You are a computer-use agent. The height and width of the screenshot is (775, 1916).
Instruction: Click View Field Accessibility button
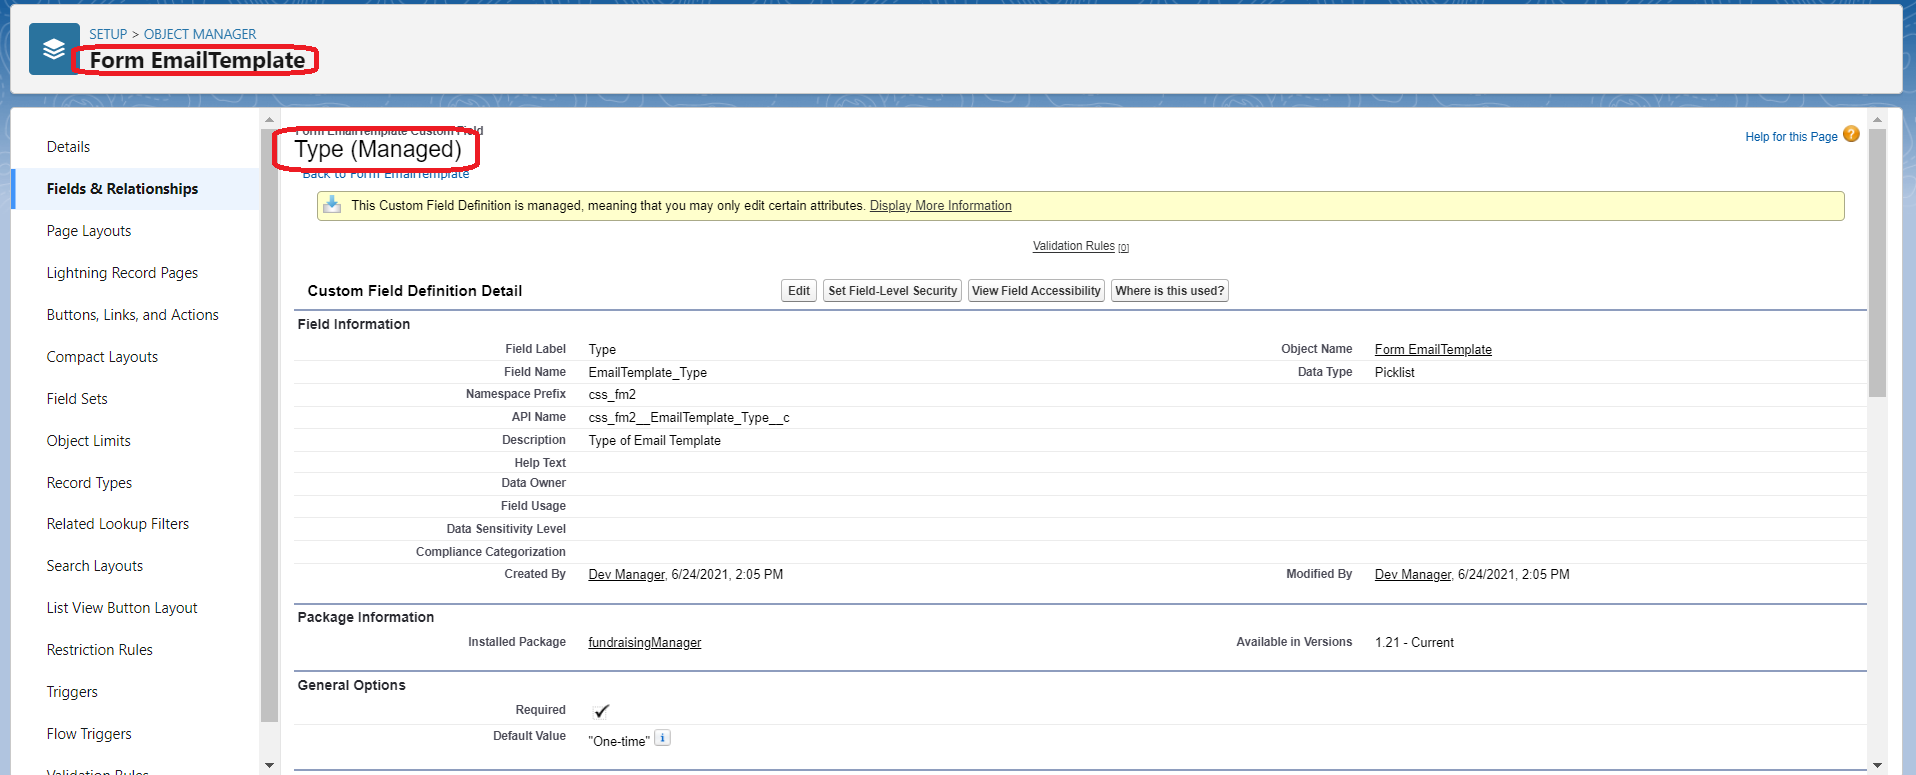[x=1036, y=291]
